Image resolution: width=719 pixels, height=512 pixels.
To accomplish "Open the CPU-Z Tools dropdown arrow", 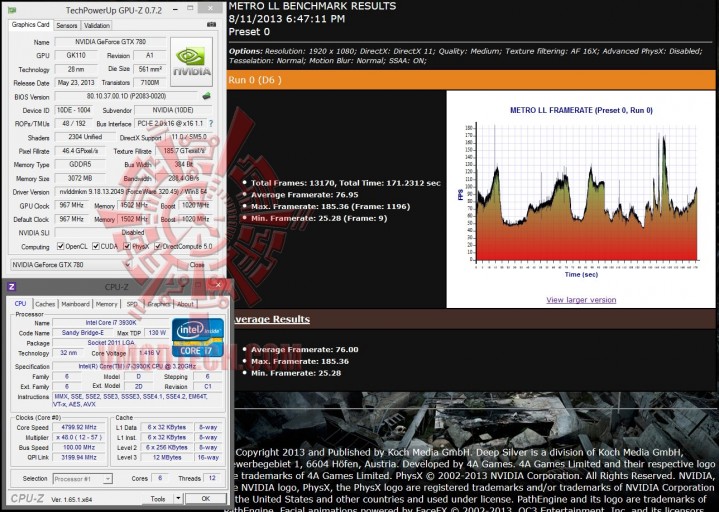I will [178, 499].
